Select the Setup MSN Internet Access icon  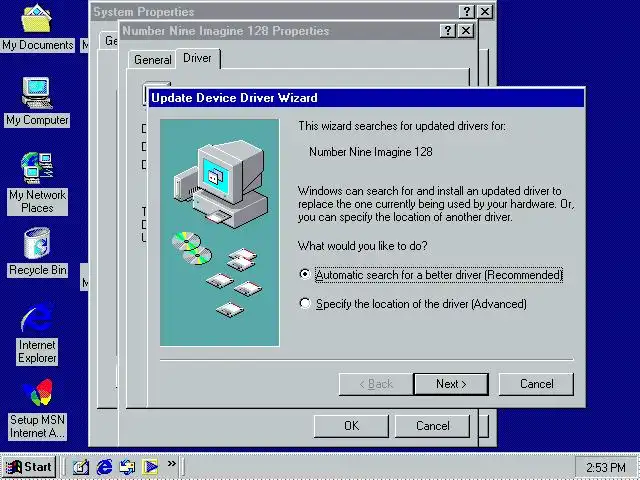tap(37, 409)
